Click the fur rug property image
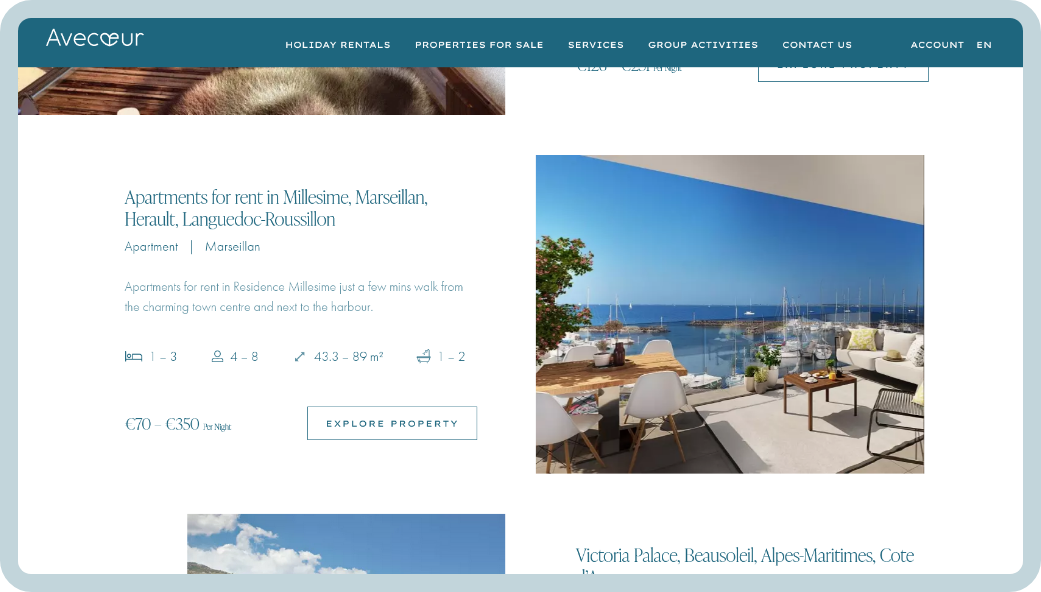 [262, 91]
